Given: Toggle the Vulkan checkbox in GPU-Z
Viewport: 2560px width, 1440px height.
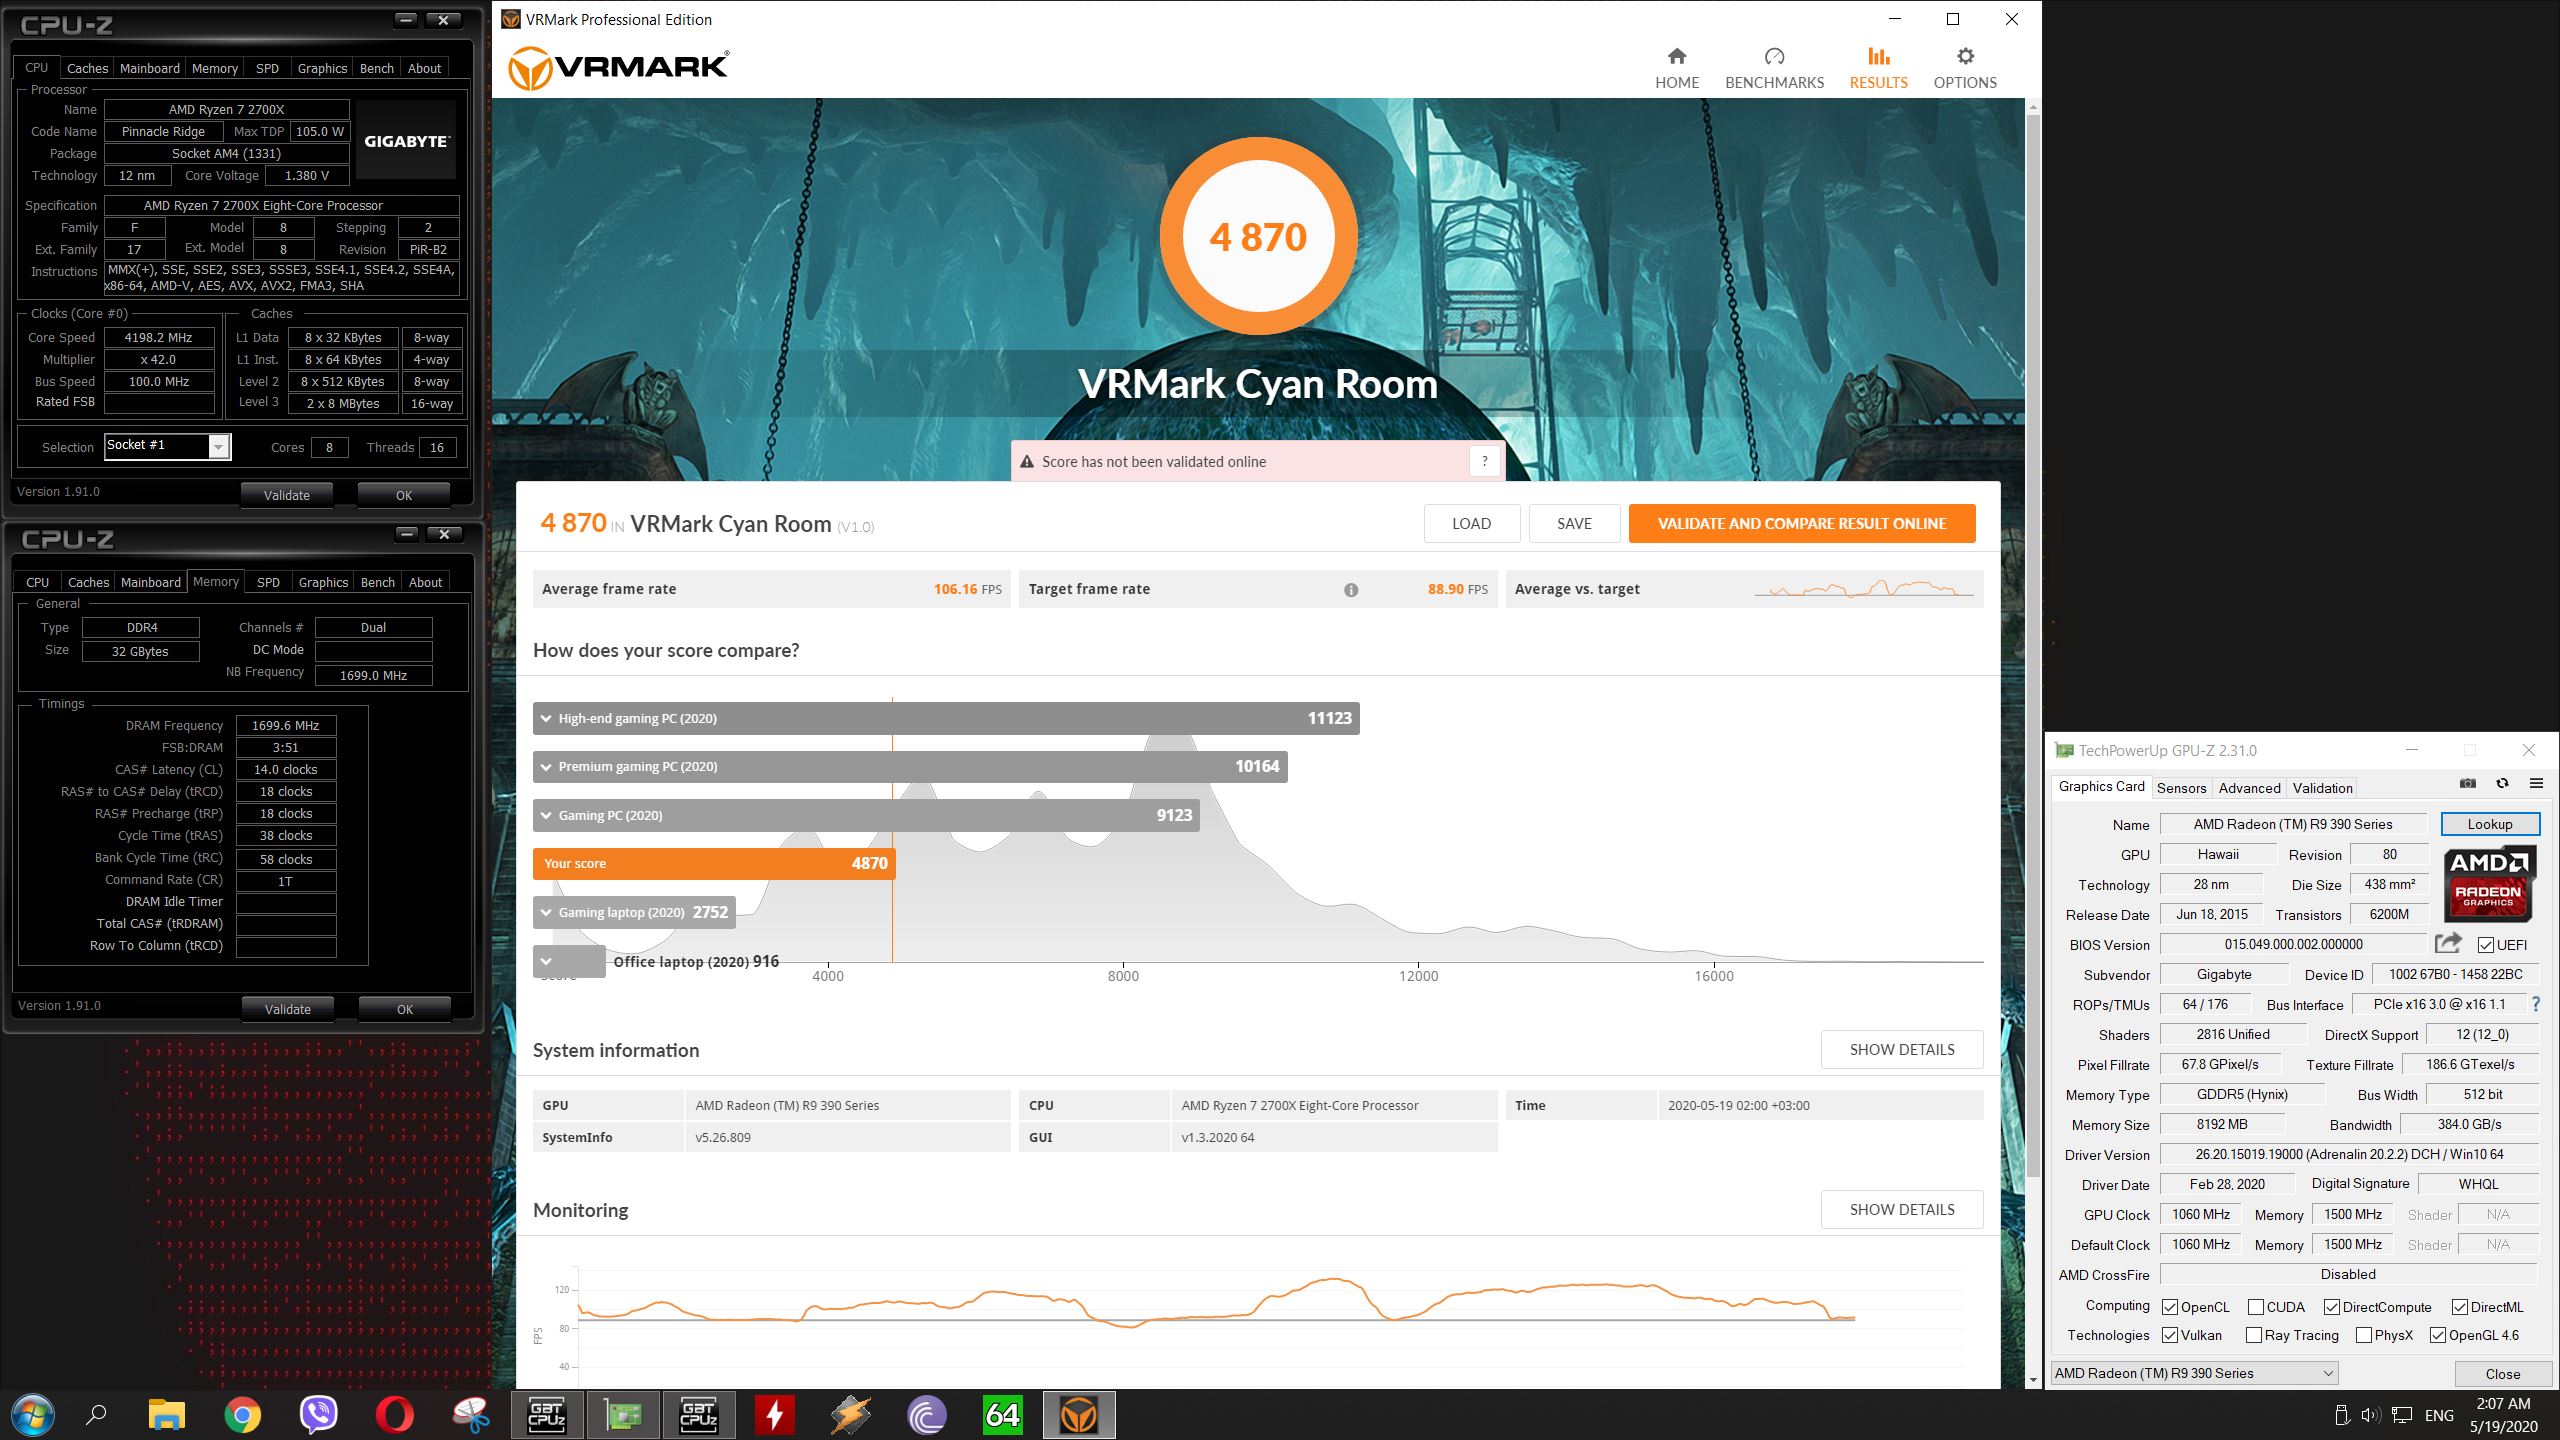Looking at the screenshot, I should coord(2169,1335).
